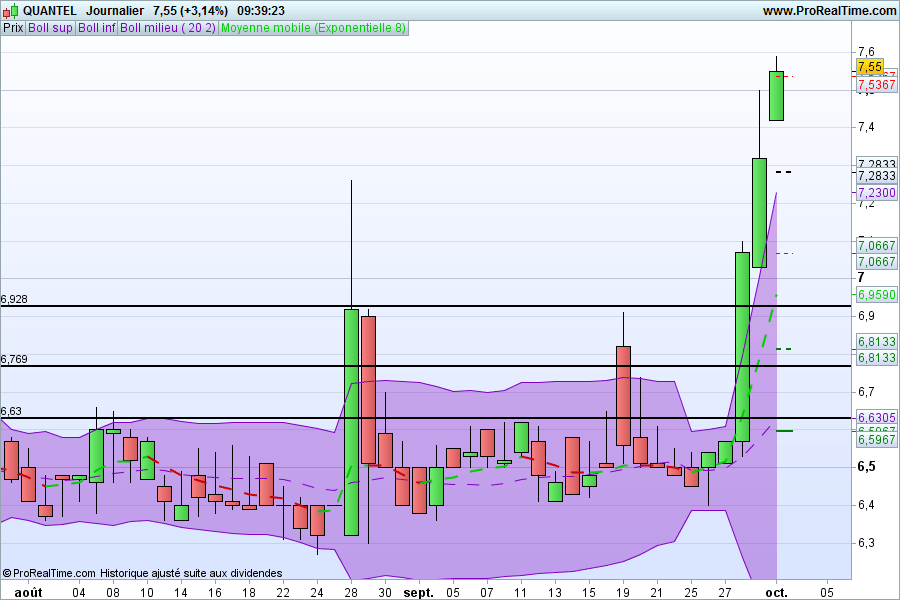Select the purple 7,2300 Bollinger label

tap(876, 192)
